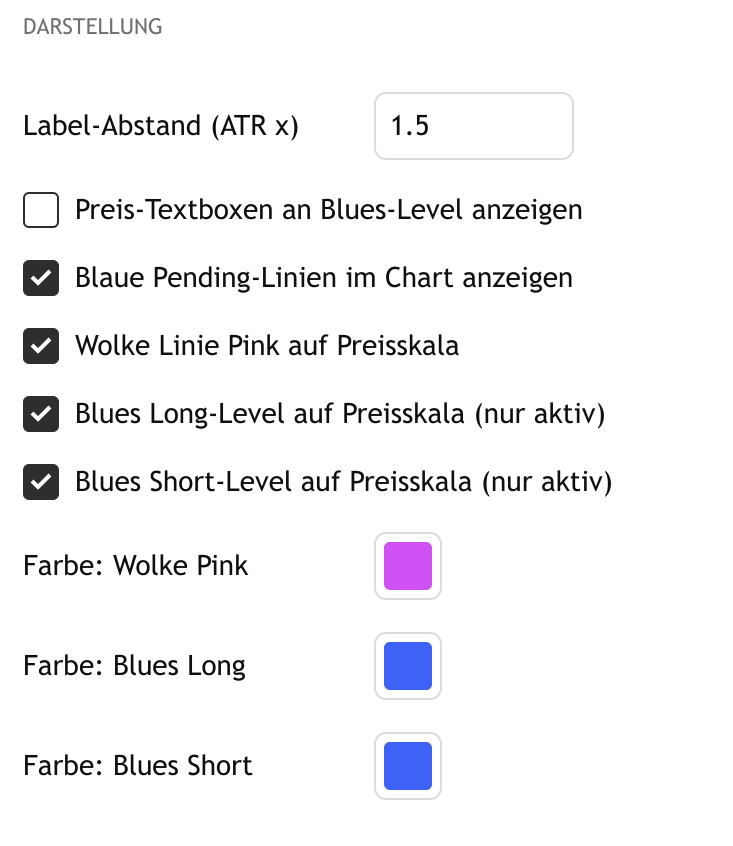
Task: Click the Label-Abstand (ATR x) input field
Action: [x=473, y=126]
